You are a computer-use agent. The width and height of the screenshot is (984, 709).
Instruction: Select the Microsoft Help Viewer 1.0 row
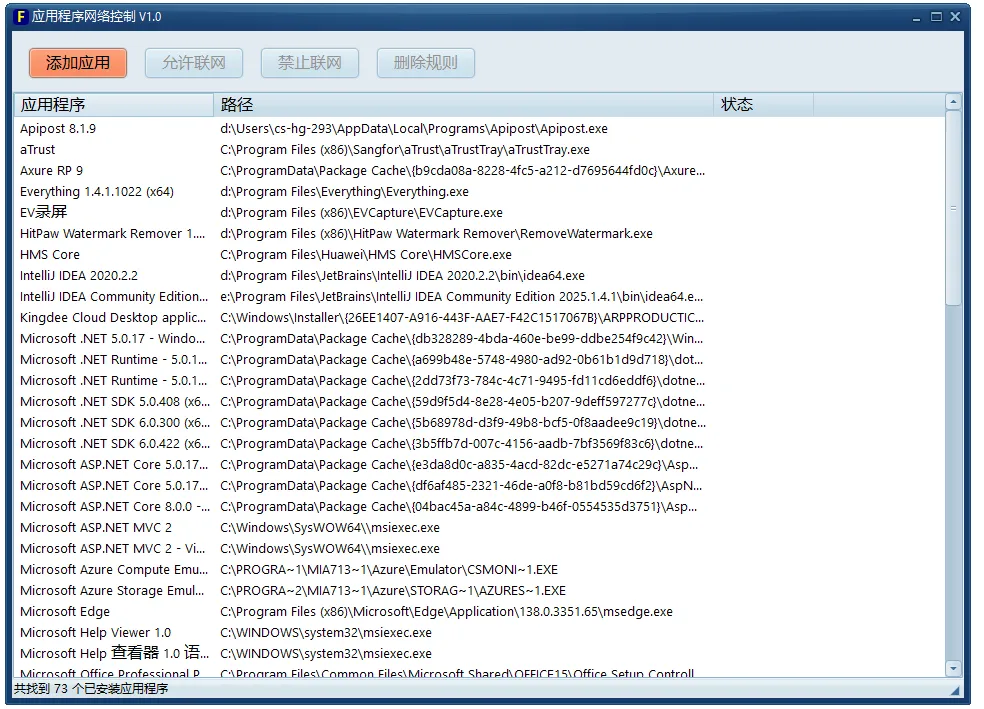tap(479, 633)
